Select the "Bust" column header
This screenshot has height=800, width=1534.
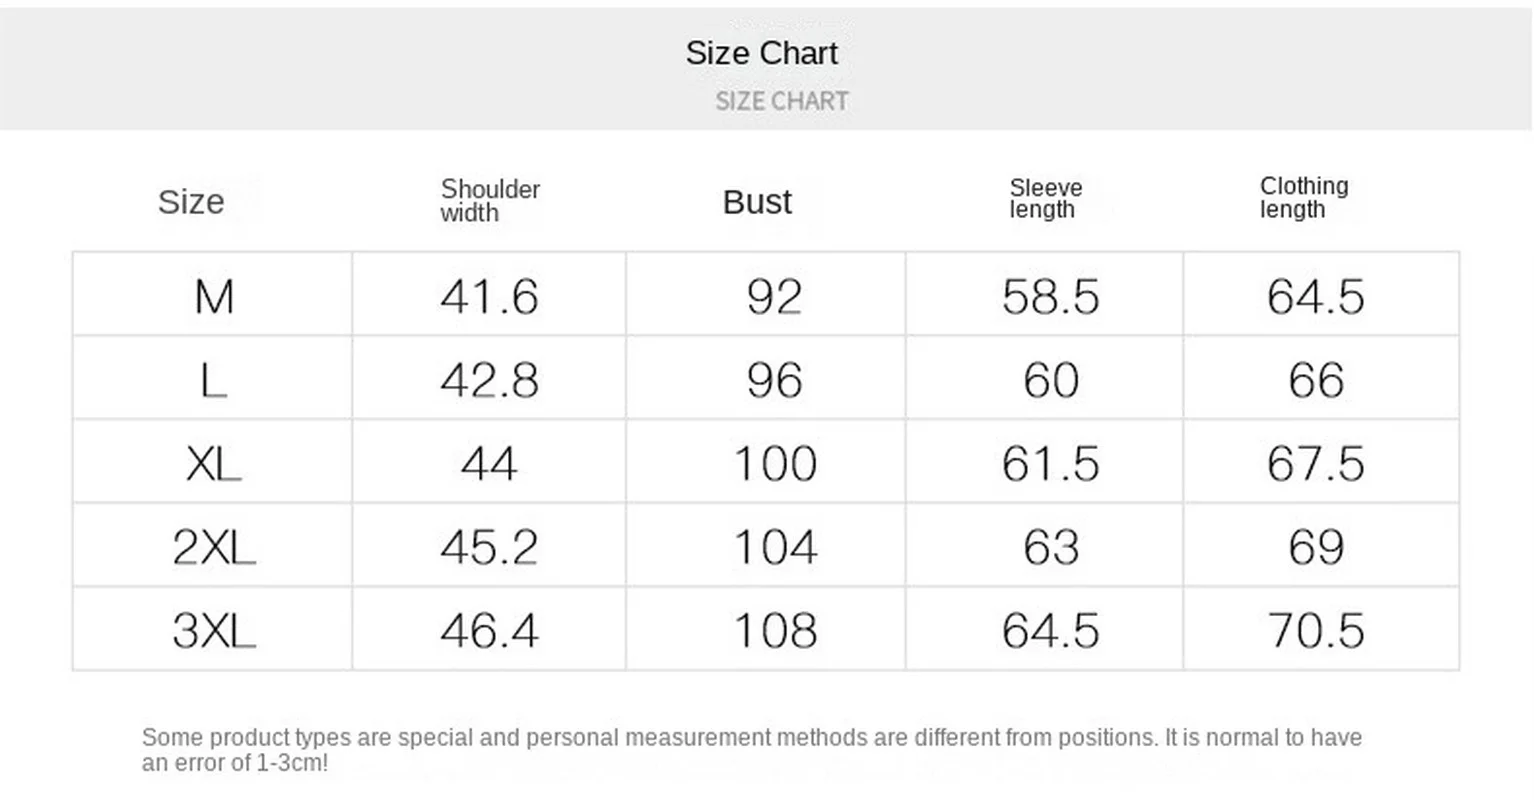pos(757,202)
